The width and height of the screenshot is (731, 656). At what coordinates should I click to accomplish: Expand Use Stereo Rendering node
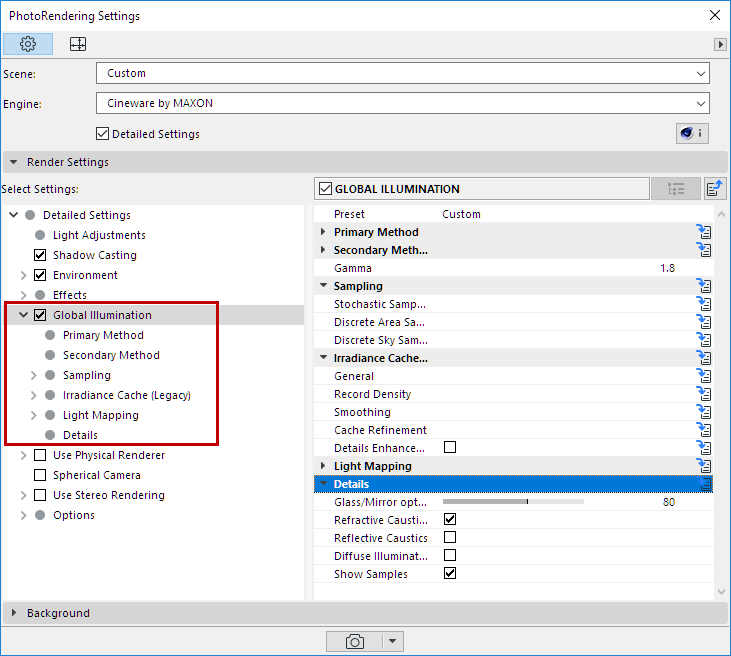click(x=23, y=495)
